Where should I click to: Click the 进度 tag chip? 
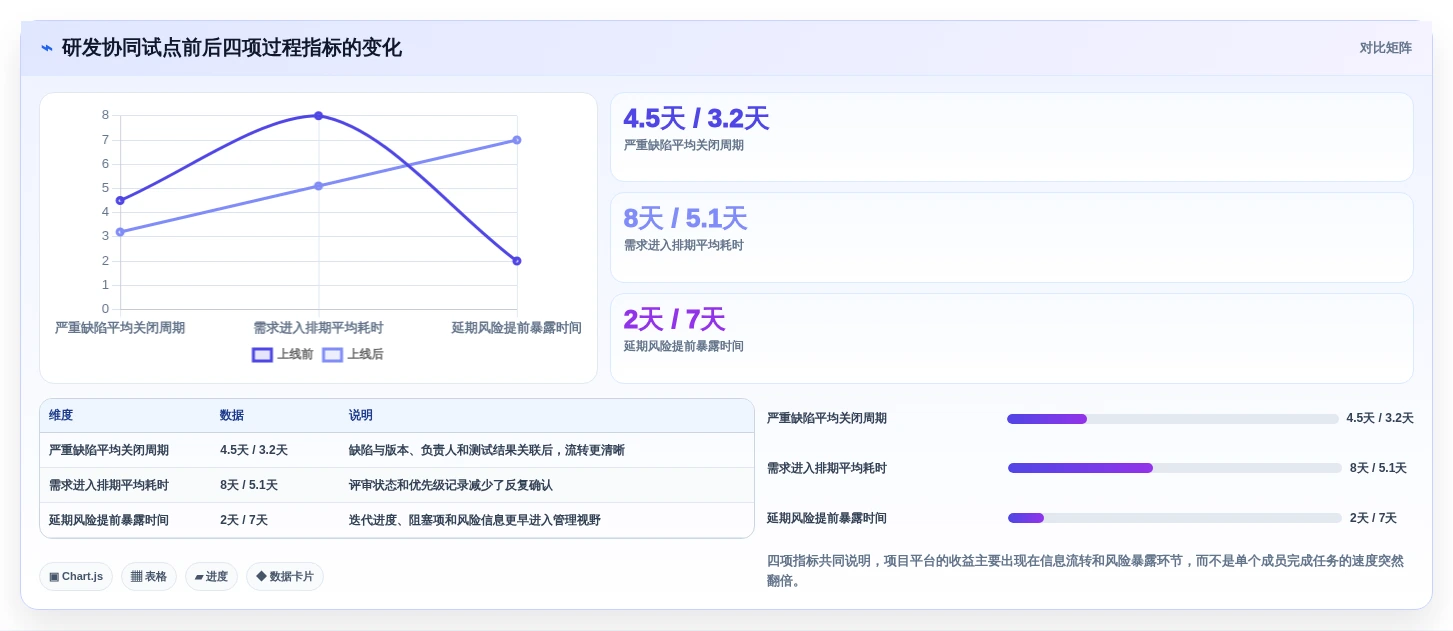[211, 577]
